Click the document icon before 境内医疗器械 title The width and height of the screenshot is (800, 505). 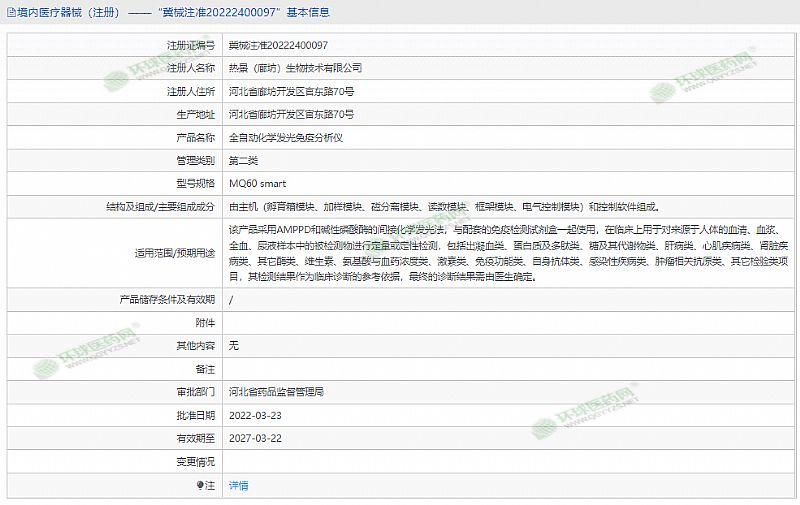tap(10, 13)
